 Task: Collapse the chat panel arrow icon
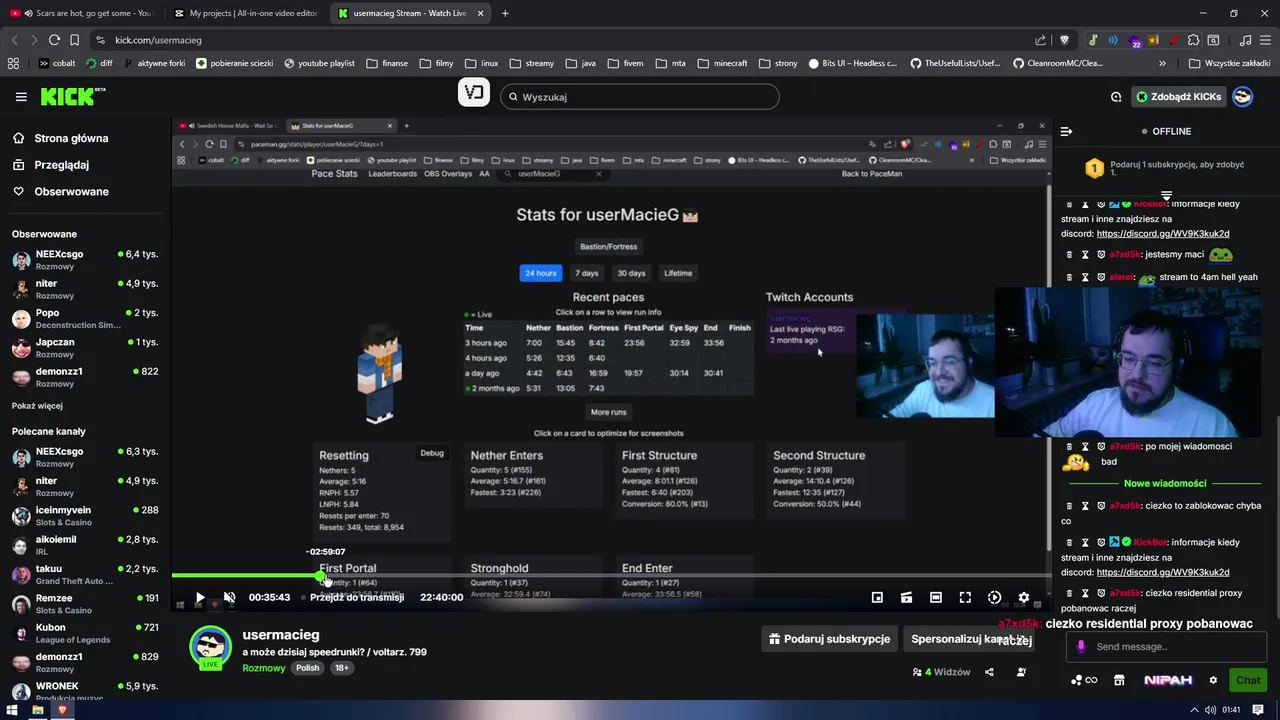pyautogui.click(x=1066, y=131)
